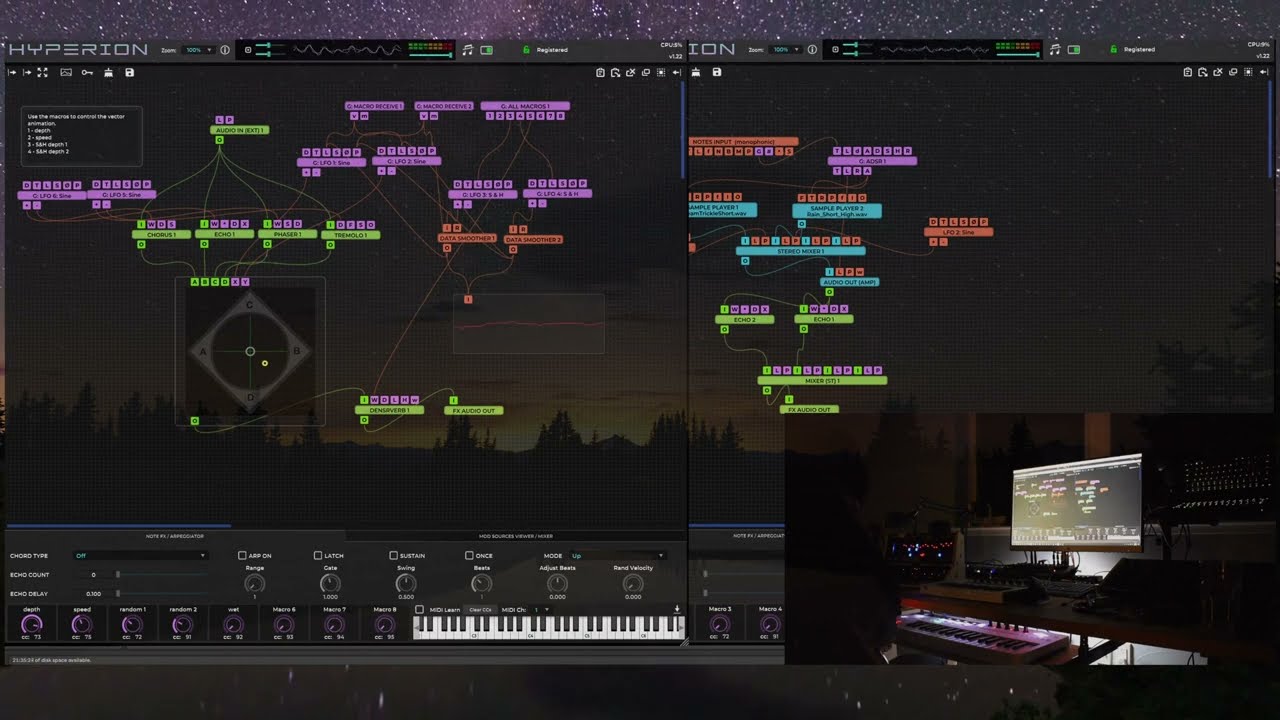This screenshot has width=1280, height=720.
Task: Adjust the wet macro knob
Action: pyautogui.click(x=233, y=624)
